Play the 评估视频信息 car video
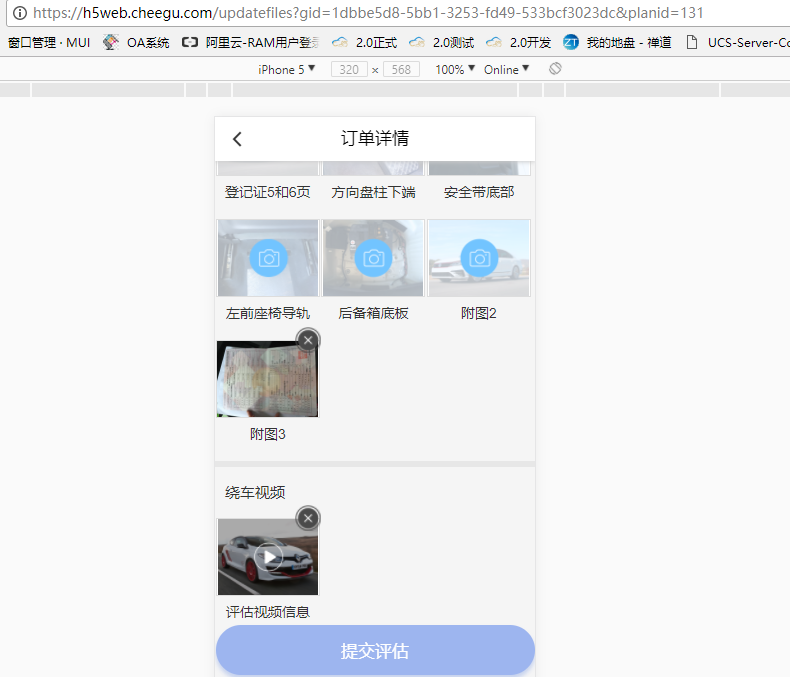This screenshot has height=677, width=790. coord(268,557)
